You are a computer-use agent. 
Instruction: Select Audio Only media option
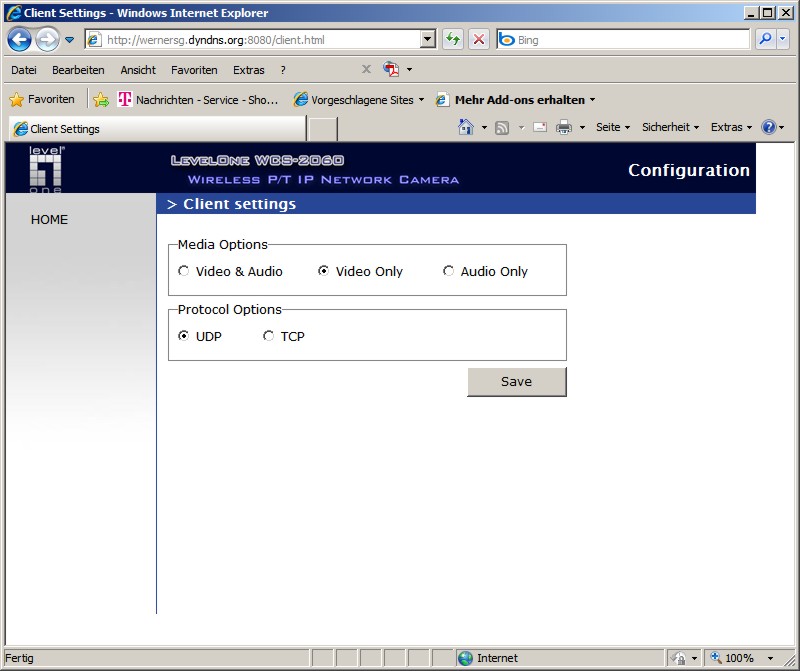448,271
